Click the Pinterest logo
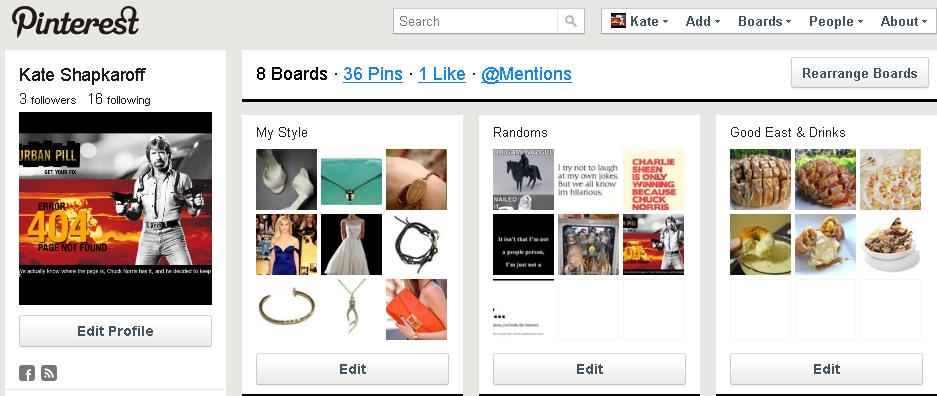Viewport: 937px width, 396px height. [x=75, y=22]
